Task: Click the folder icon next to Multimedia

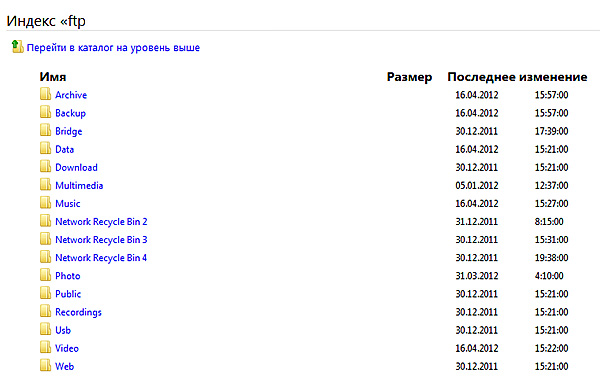Action: click(x=46, y=185)
